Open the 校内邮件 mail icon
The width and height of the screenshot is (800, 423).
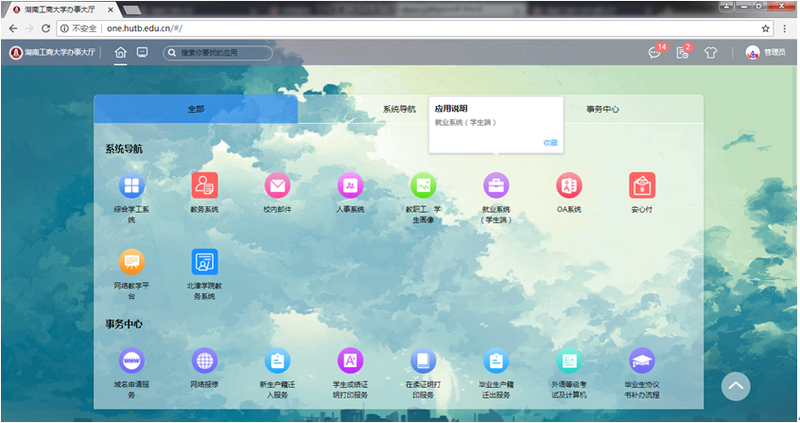(278, 185)
